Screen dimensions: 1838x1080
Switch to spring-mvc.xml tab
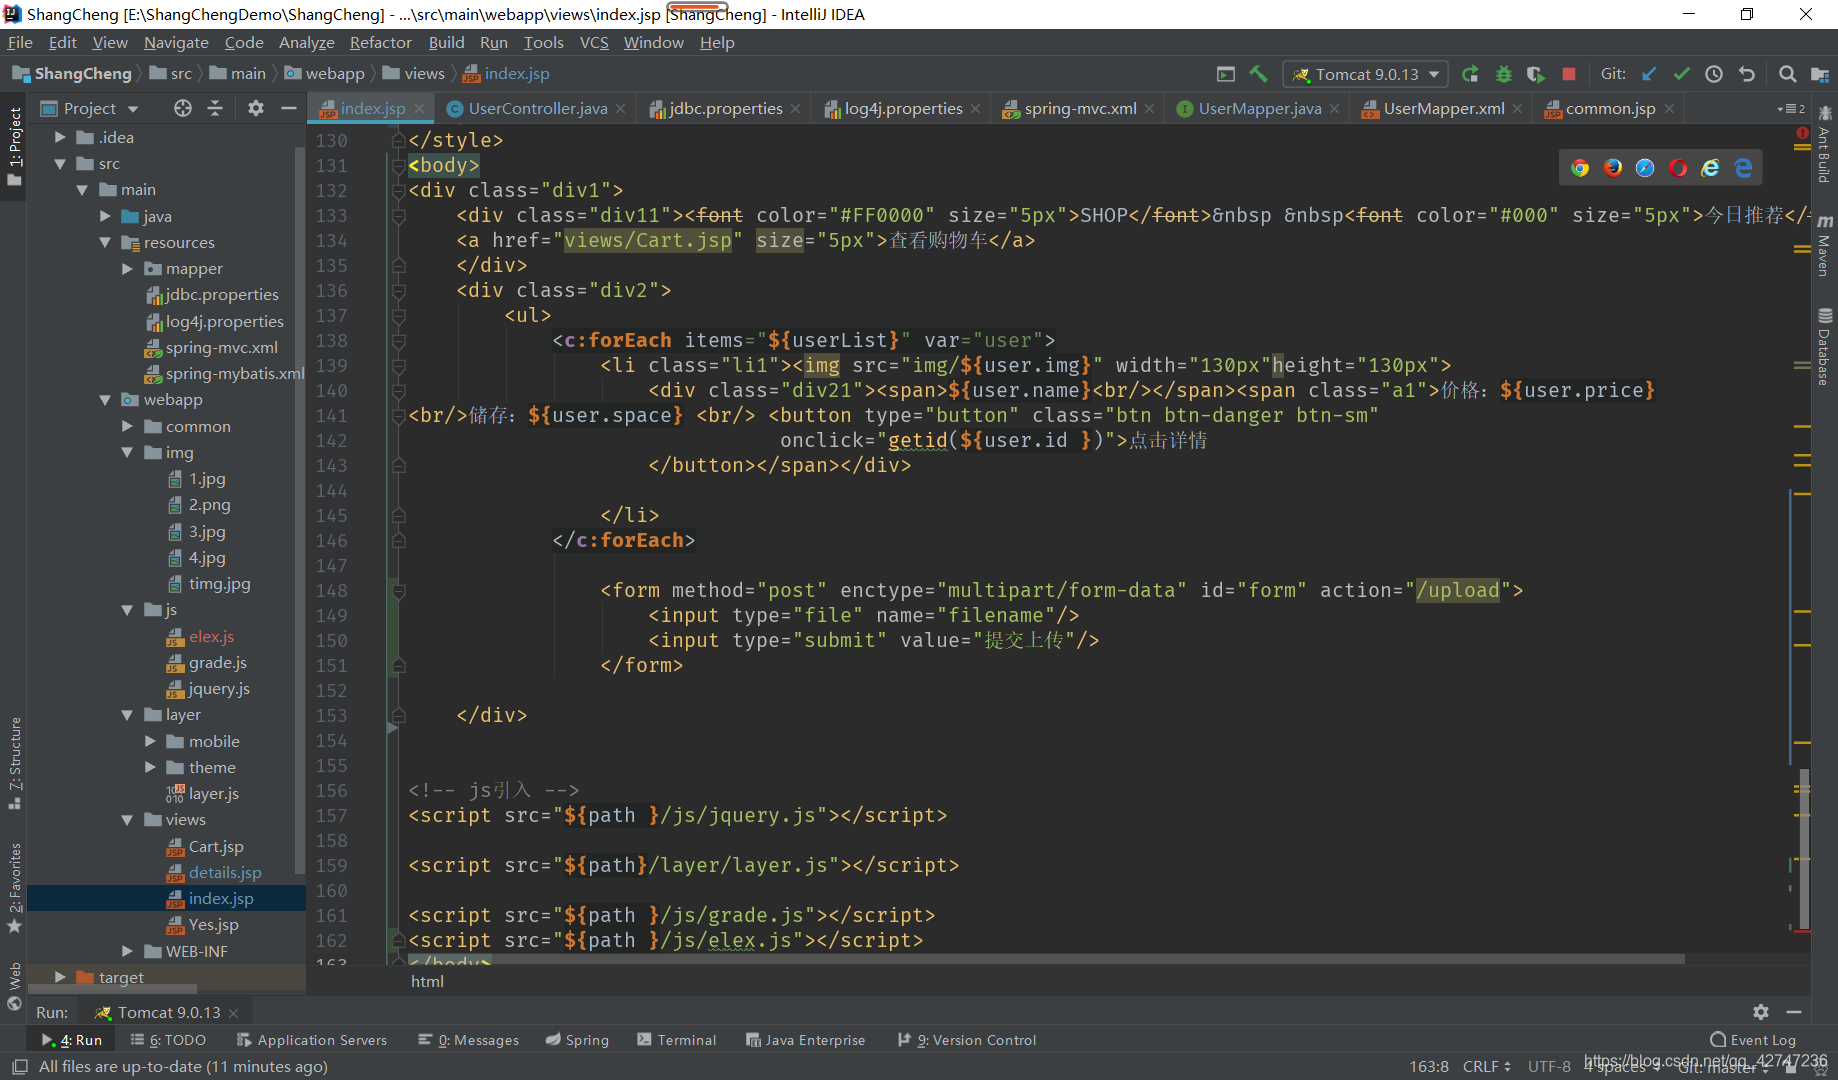[1080, 108]
